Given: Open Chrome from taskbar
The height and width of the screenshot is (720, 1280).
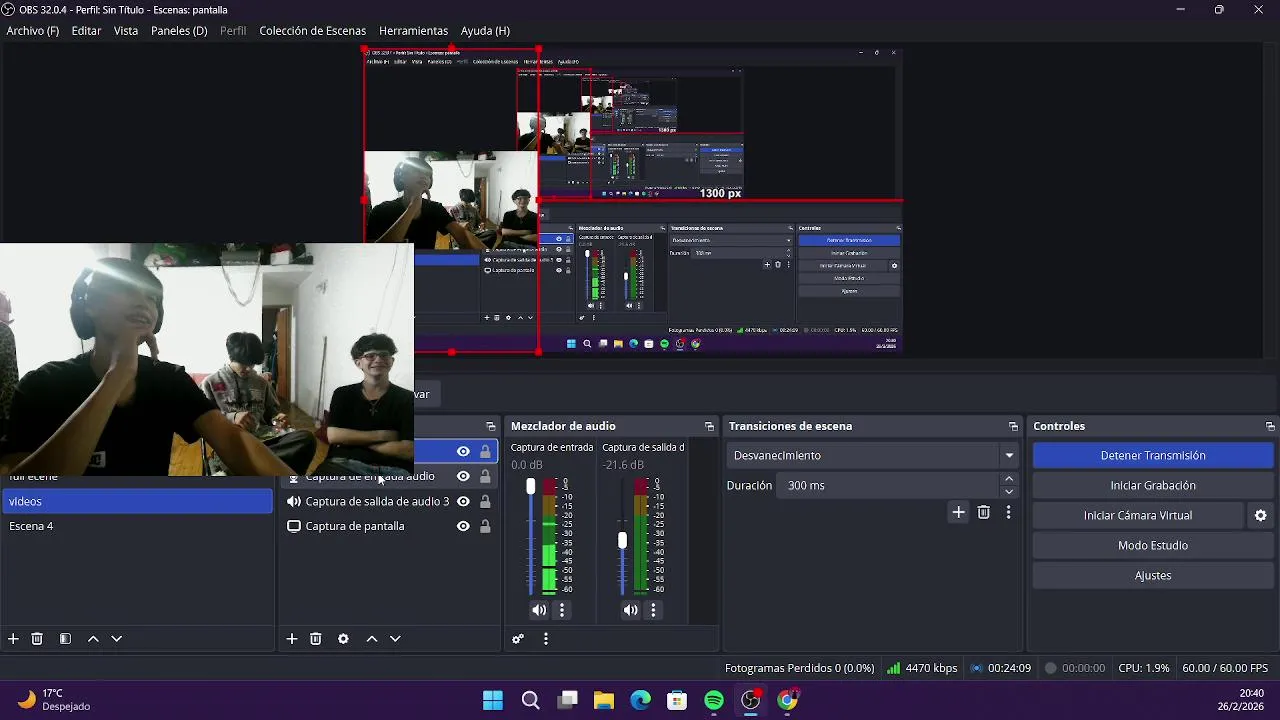Looking at the screenshot, I should click(788, 701).
